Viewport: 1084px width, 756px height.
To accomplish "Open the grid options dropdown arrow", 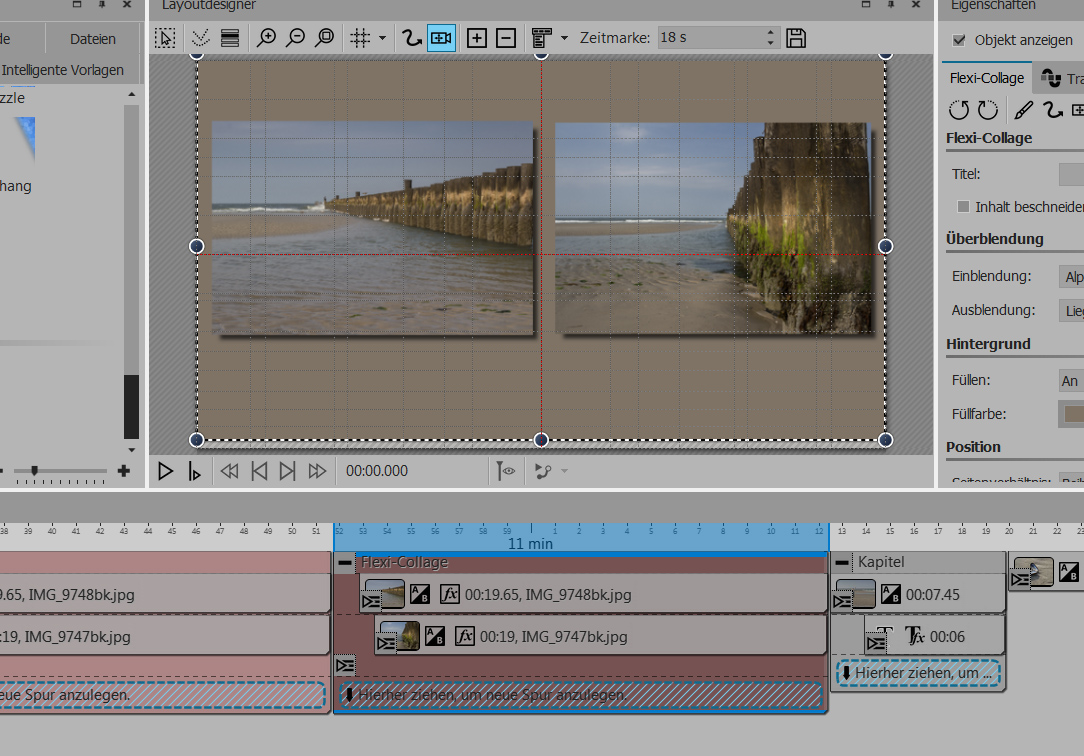I will tap(382, 39).
